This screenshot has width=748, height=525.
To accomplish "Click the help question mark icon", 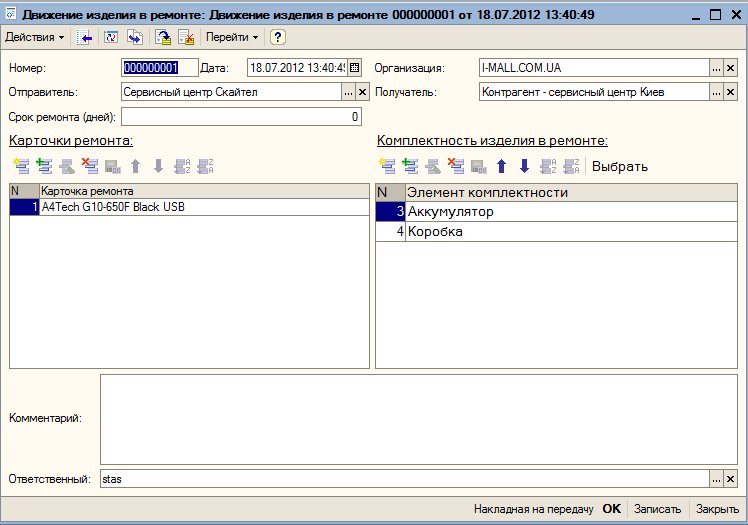I will [278, 37].
